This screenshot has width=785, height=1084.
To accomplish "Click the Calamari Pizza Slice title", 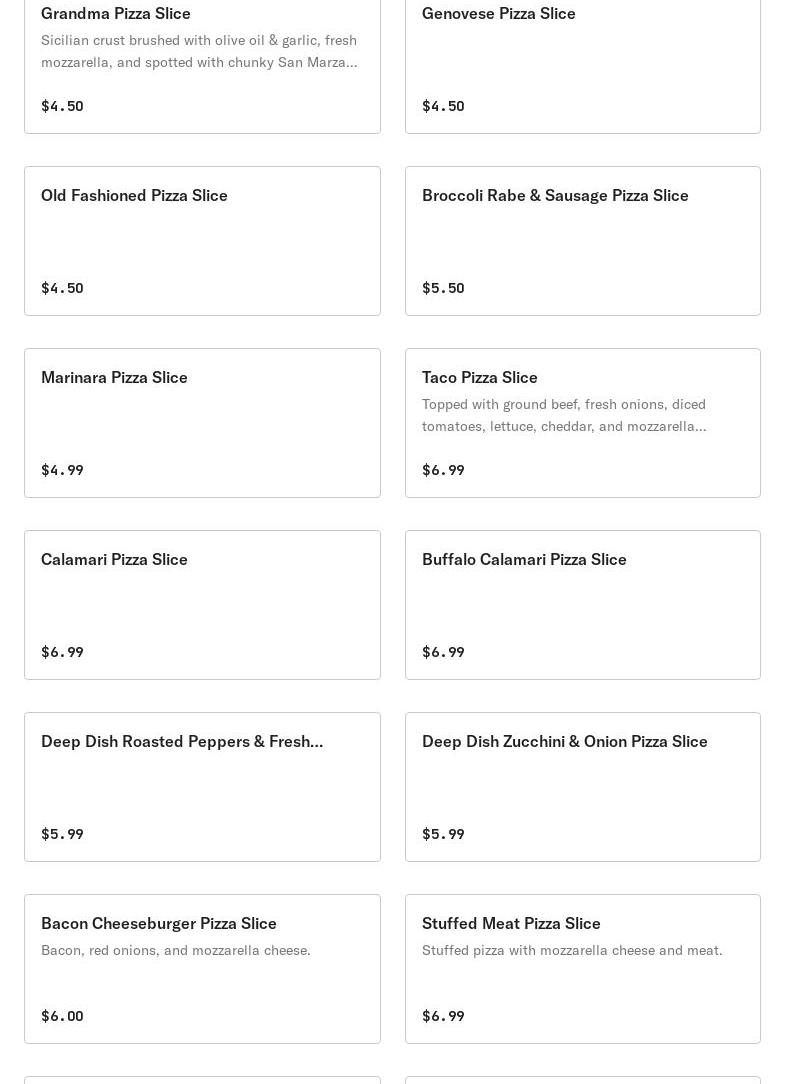I will click(114, 559).
